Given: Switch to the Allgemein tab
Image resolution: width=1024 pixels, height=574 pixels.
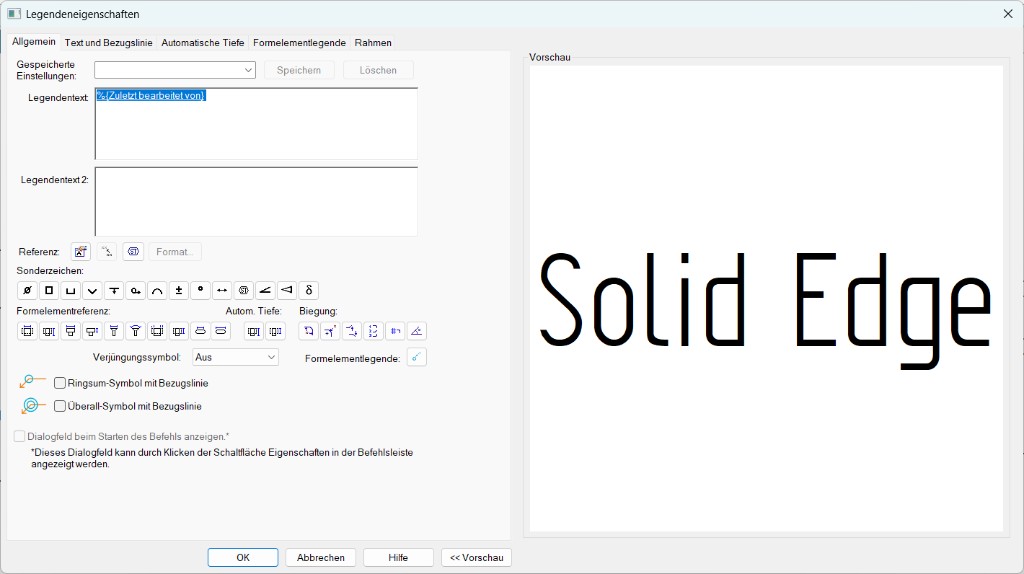Looking at the screenshot, I should pos(34,42).
